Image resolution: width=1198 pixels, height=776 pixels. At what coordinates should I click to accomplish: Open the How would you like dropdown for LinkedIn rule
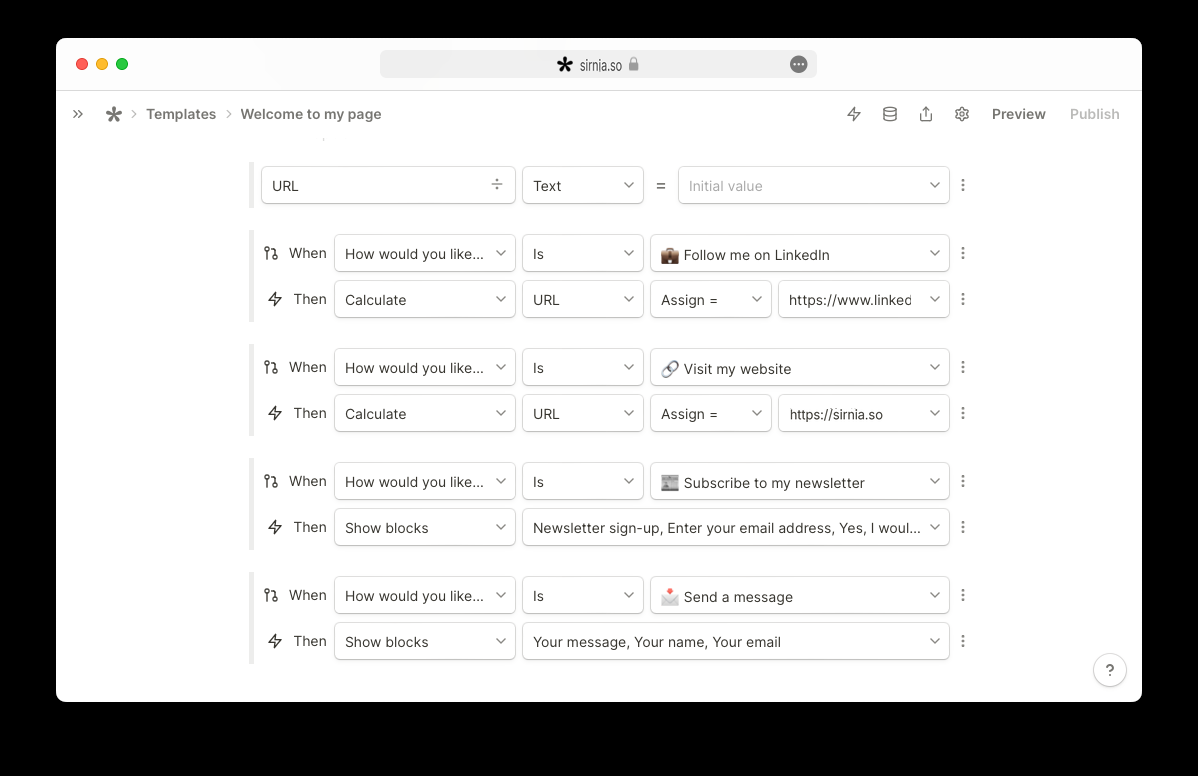point(425,254)
